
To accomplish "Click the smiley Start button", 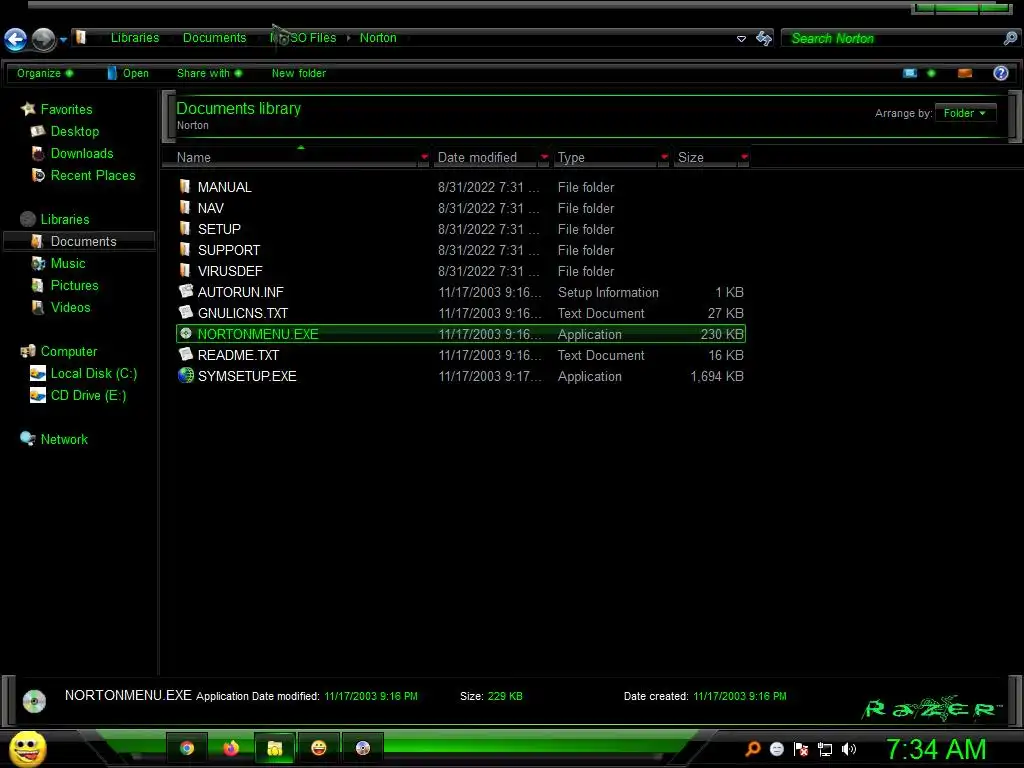I will pyautogui.click(x=27, y=748).
